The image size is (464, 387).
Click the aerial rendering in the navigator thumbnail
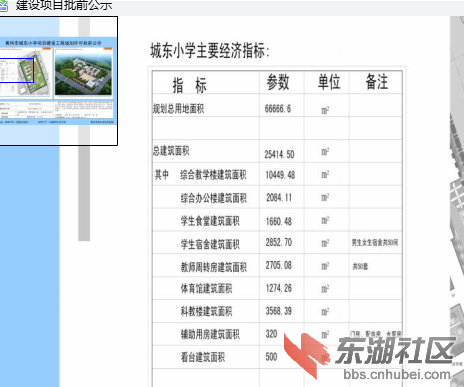pyautogui.click(x=83, y=73)
